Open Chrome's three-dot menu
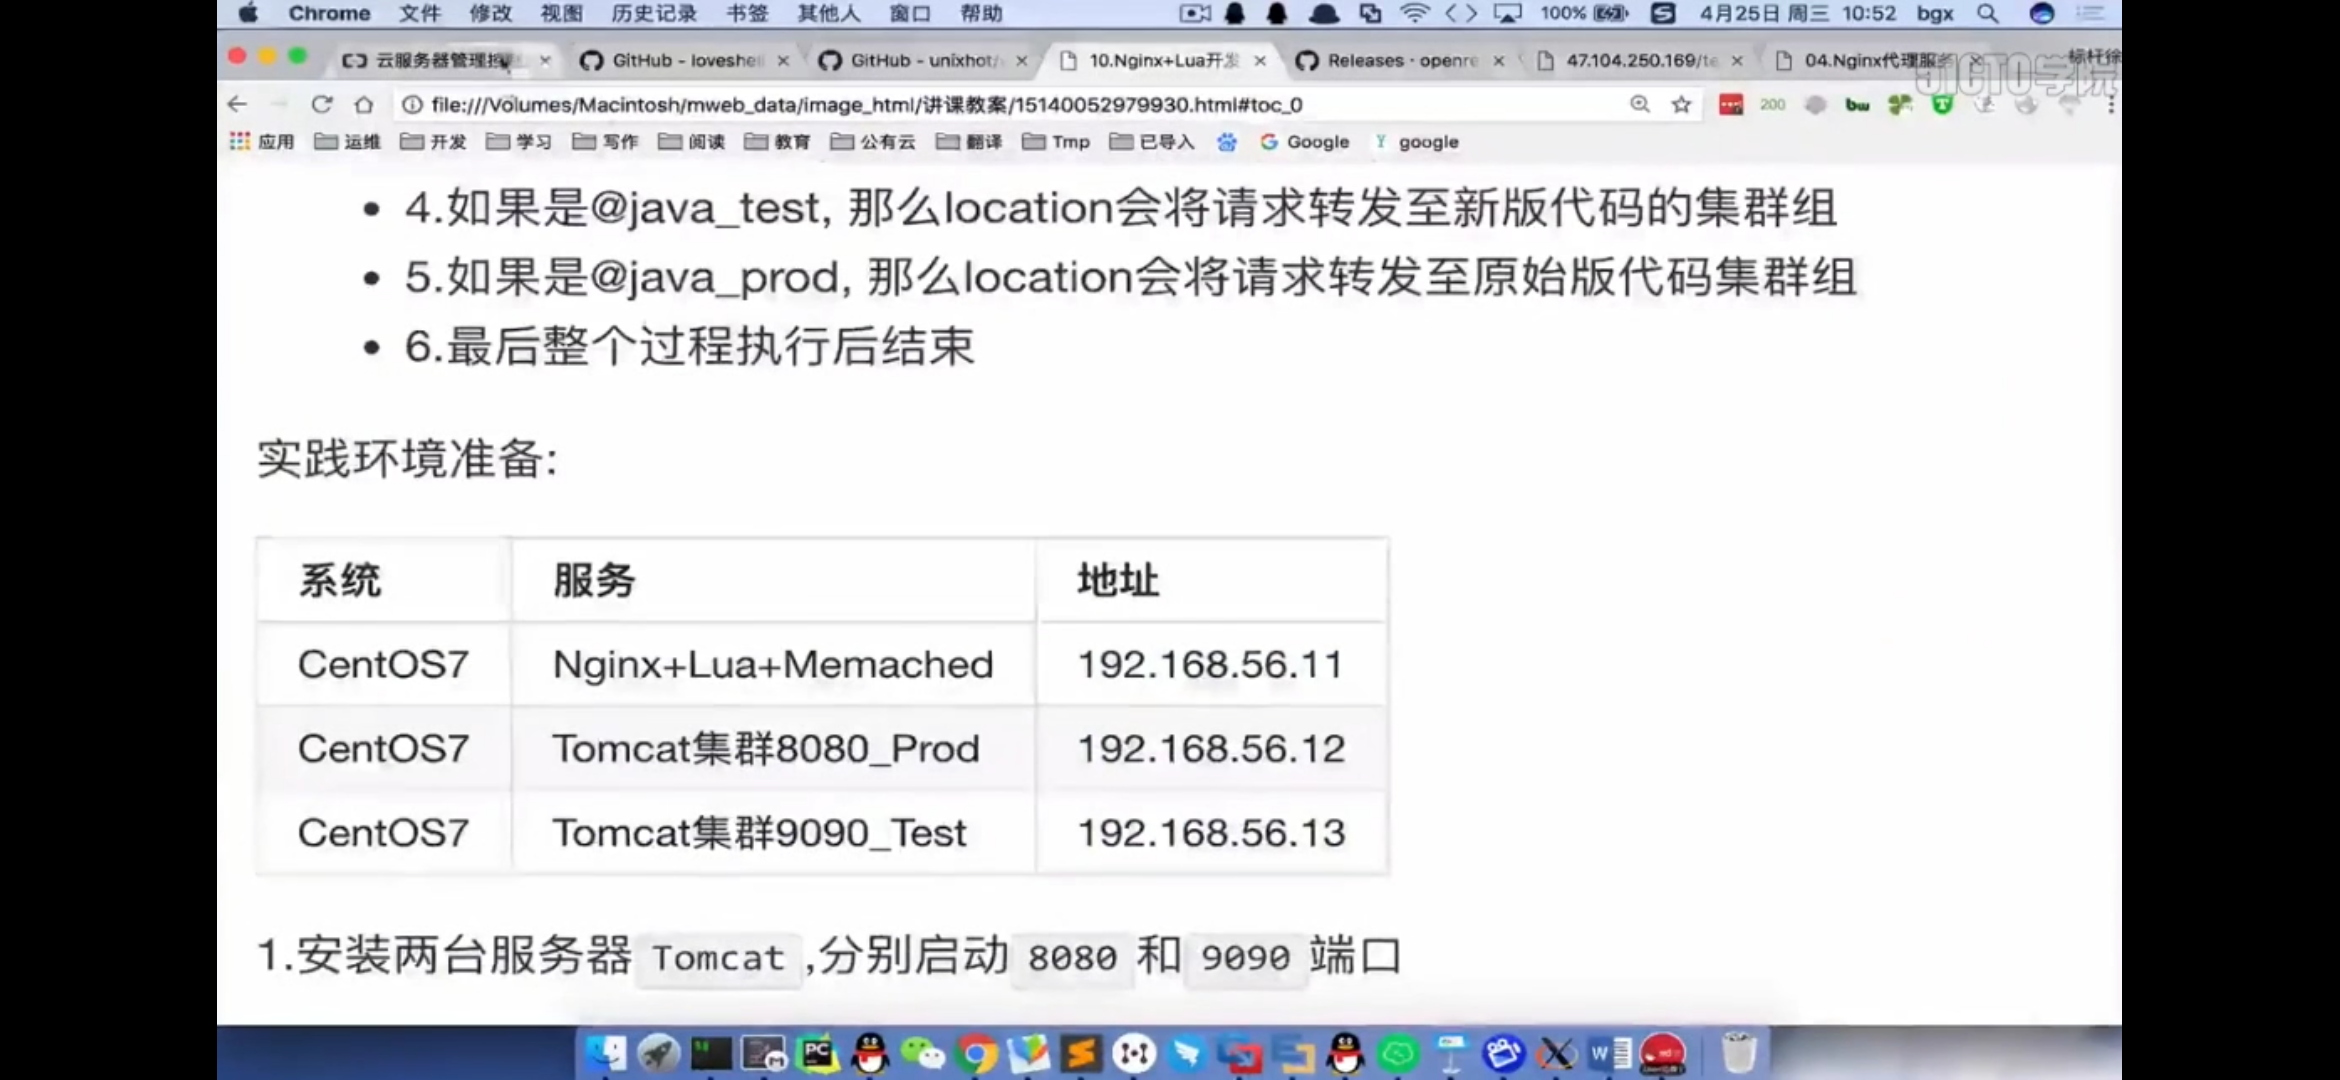2340x1080 pixels. [x=2110, y=104]
